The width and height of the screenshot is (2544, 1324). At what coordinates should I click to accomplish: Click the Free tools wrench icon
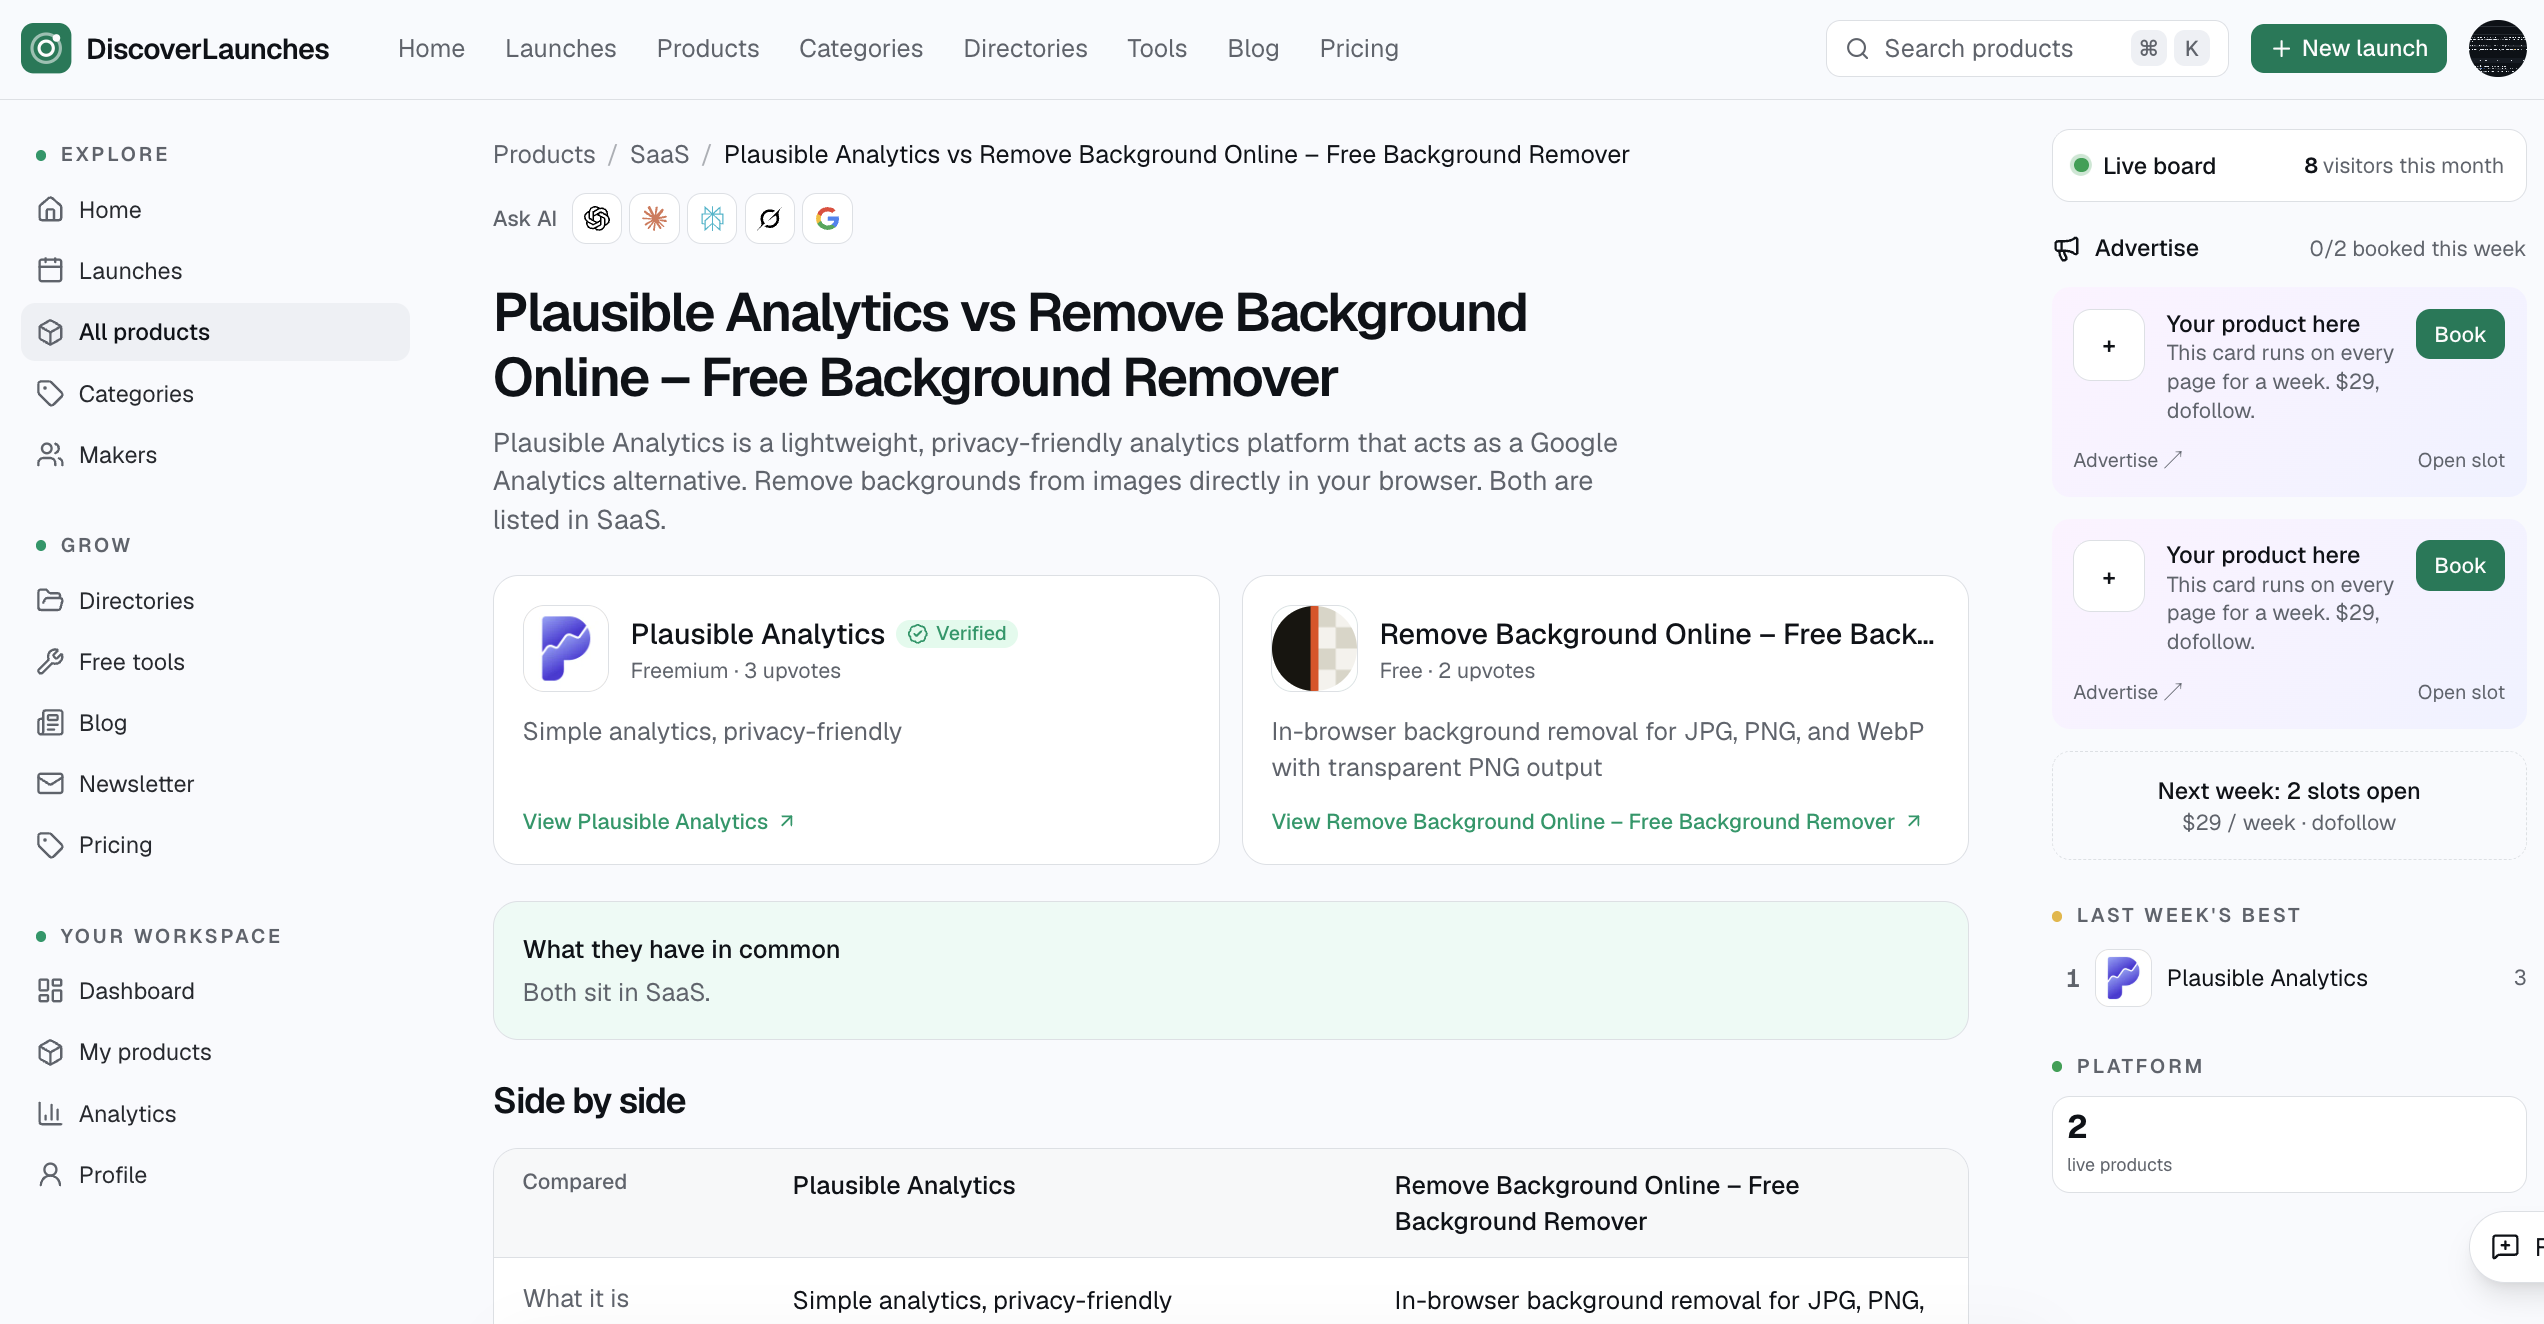tap(50, 662)
